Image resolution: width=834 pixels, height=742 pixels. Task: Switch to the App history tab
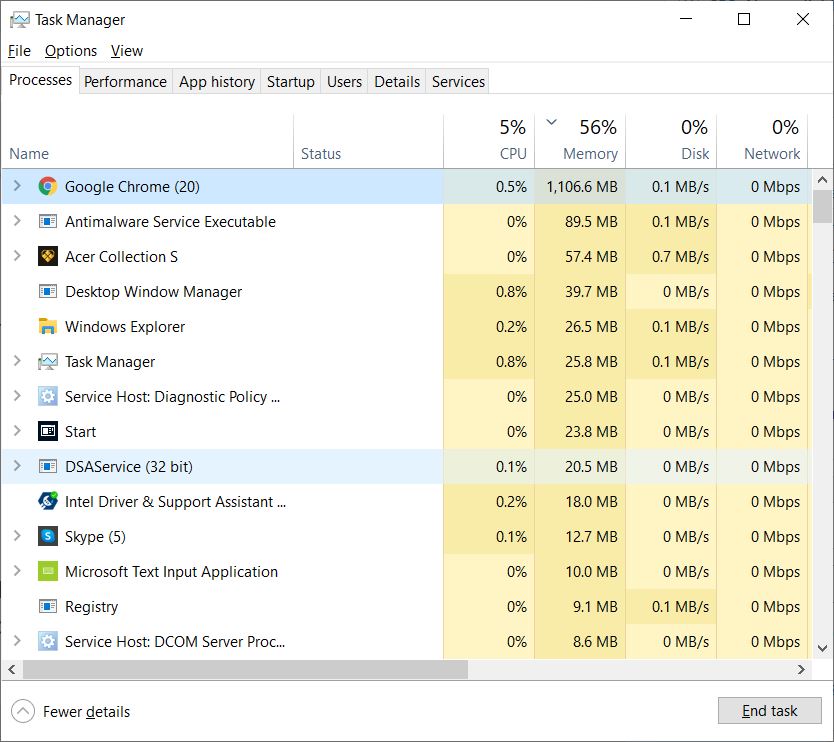[x=216, y=81]
